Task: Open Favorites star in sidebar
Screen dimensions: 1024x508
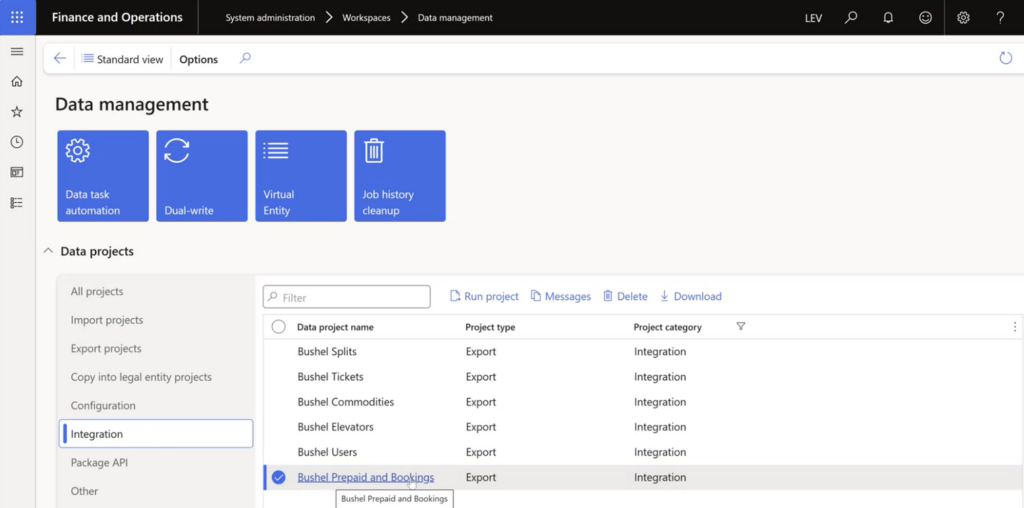Action: (x=17, y=112)
